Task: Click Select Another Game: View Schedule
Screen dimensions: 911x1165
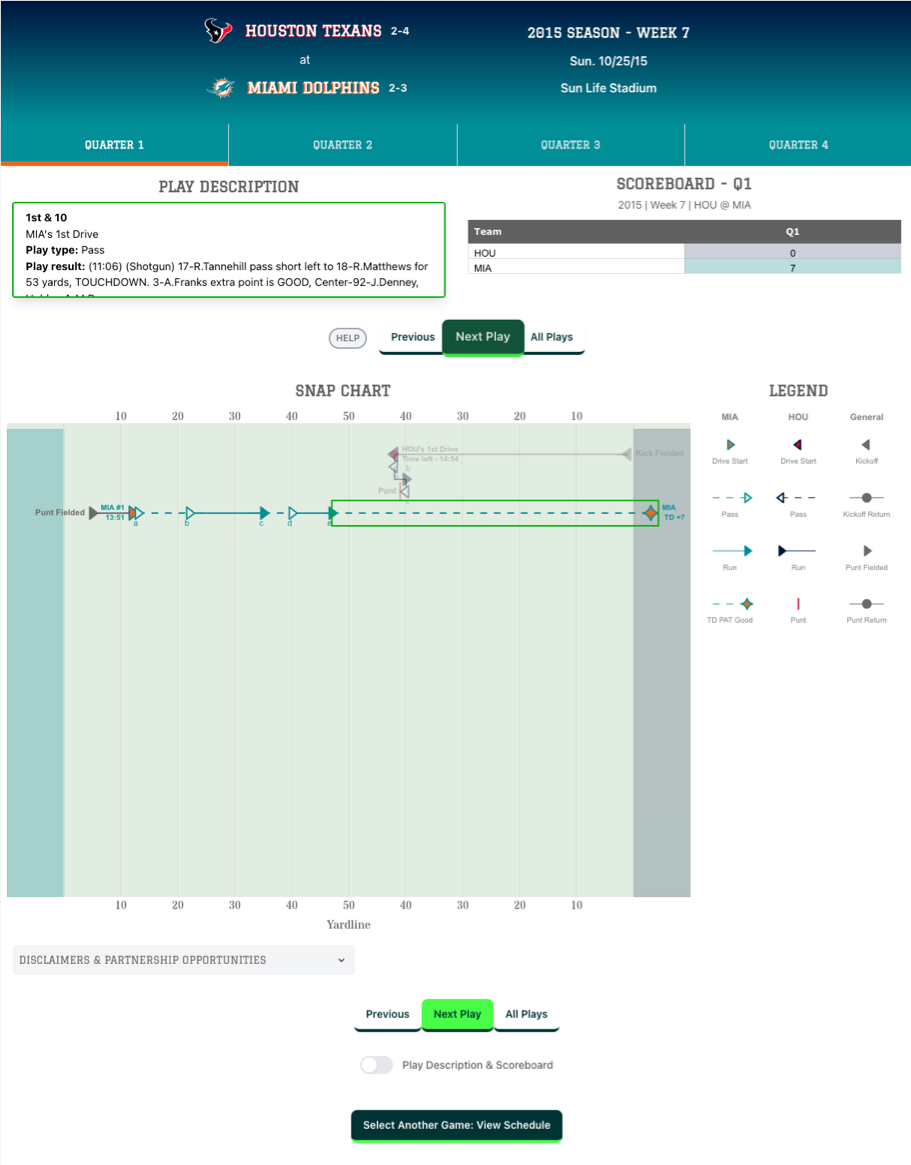Action: pyautogui.click(x=457, y=1125)
